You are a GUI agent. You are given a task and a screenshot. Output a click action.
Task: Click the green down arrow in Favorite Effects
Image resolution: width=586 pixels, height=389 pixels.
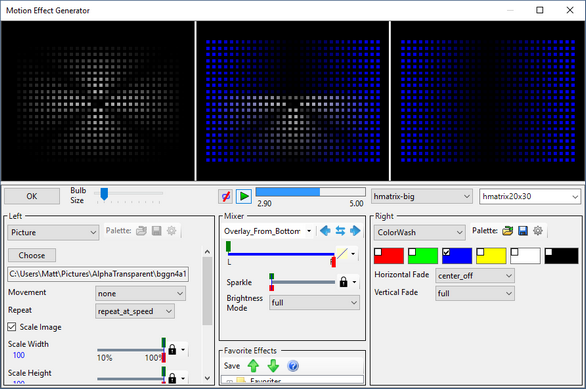[x=273, y=365]
